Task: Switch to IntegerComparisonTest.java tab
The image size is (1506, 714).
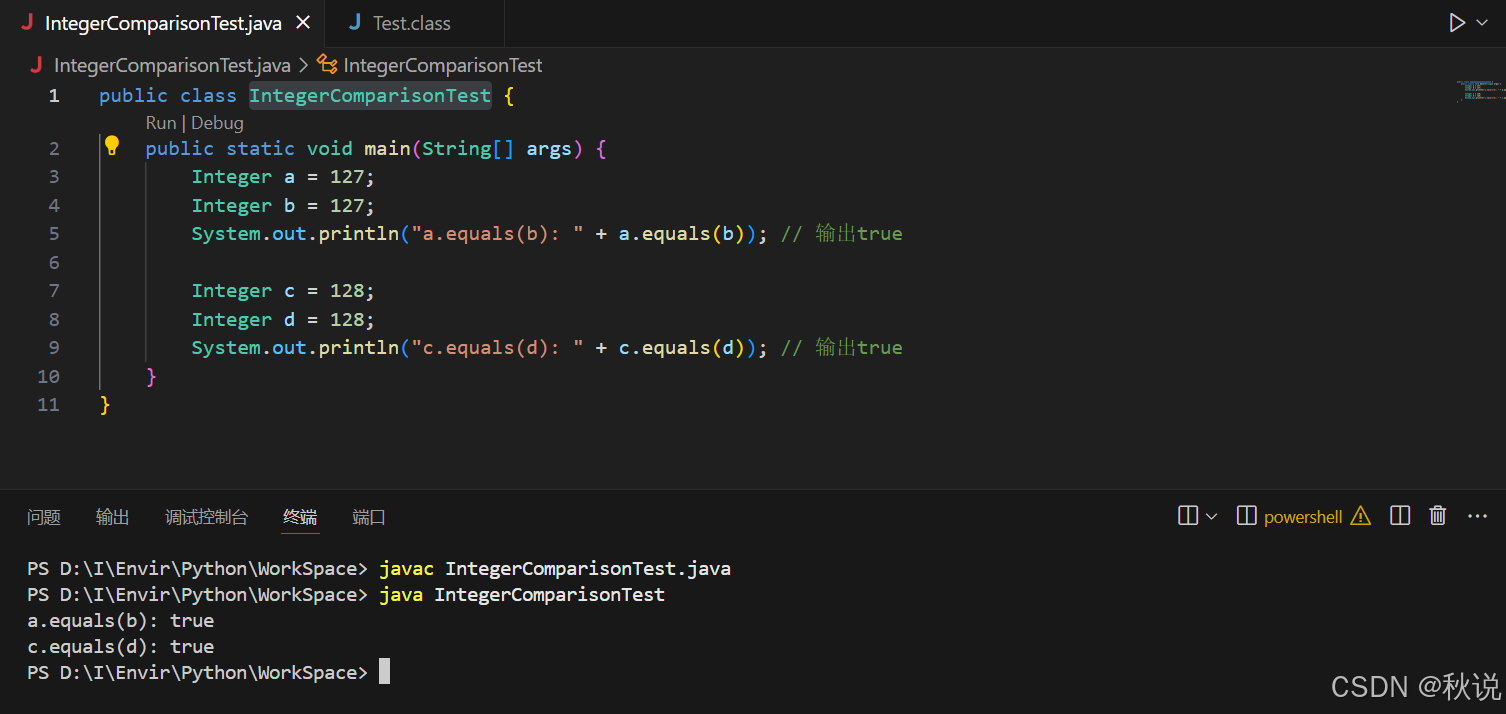Action: pos(163,23)
